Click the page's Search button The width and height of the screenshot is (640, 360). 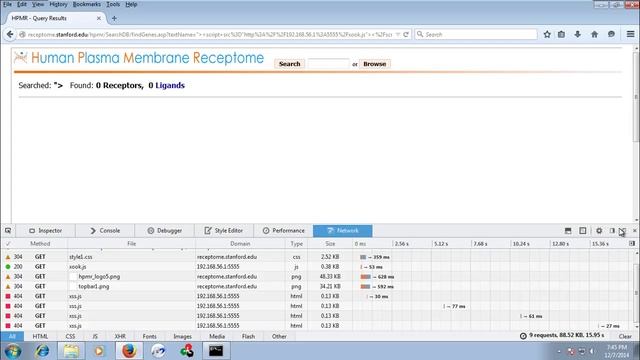pyautogui.click(x=289, y=64)
